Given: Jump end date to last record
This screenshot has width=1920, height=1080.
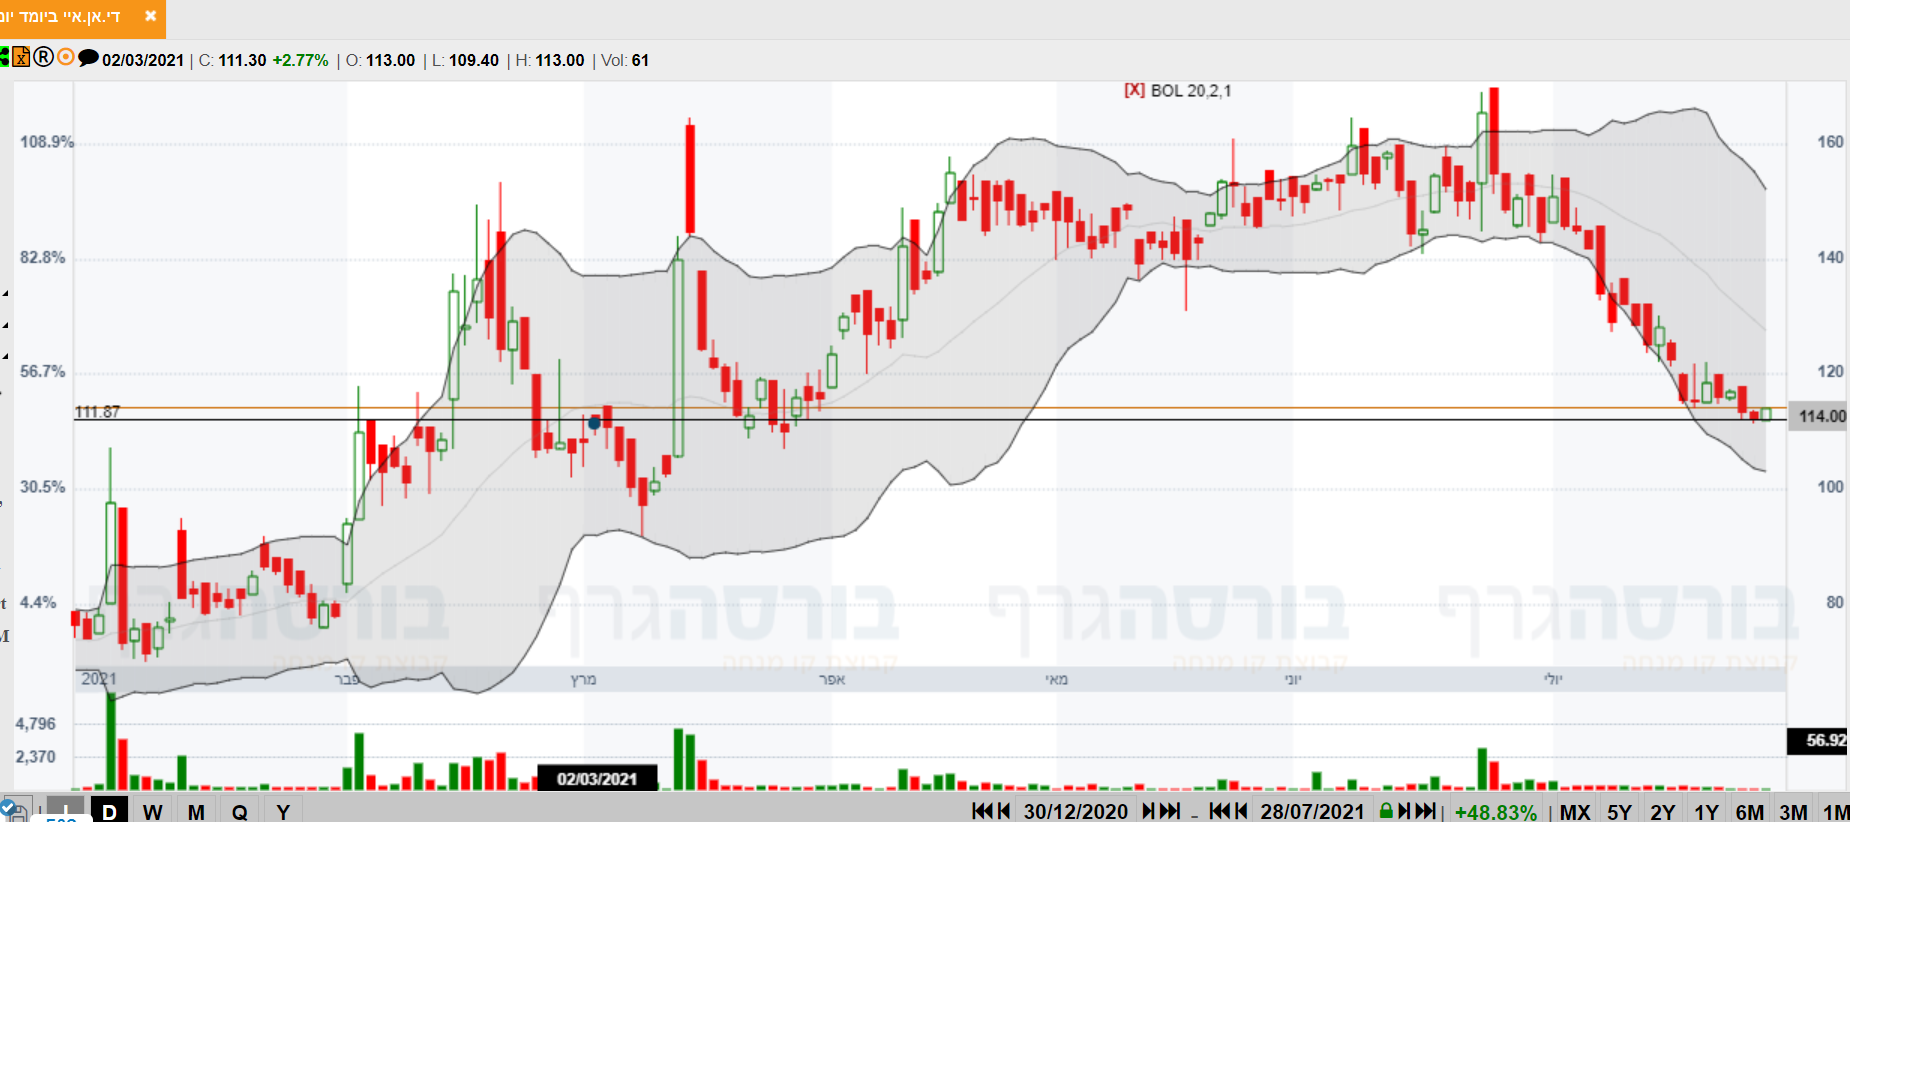Looking at the screenshot, I should pos(1426,811).
